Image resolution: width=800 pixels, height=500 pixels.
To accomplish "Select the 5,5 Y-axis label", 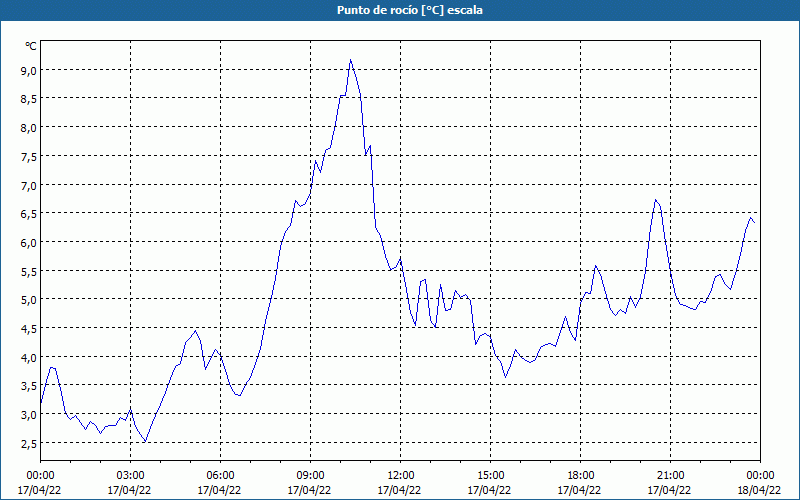I will [29, 272].
